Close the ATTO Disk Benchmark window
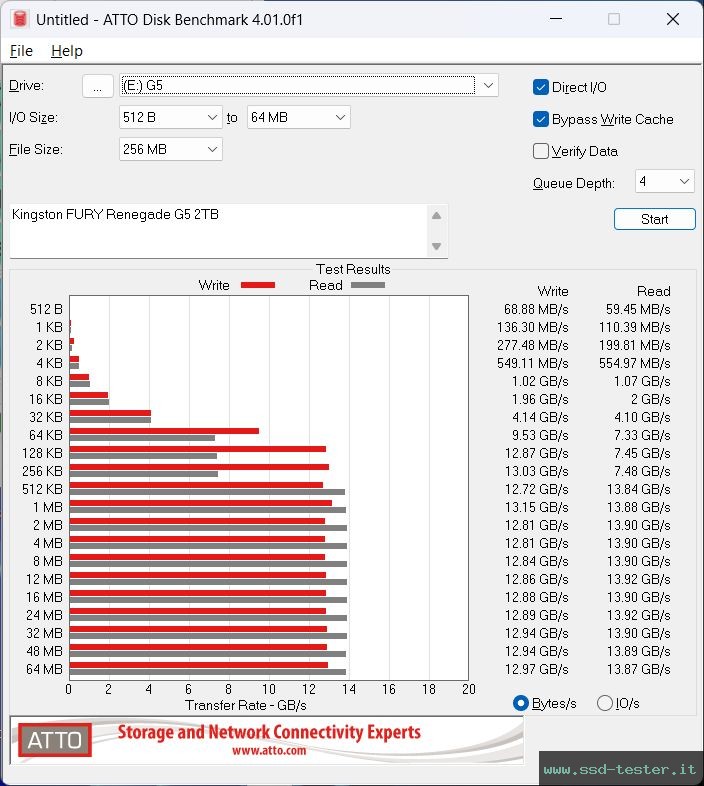The height and width of the screenshot is (786, 704). tap(673, 19)
